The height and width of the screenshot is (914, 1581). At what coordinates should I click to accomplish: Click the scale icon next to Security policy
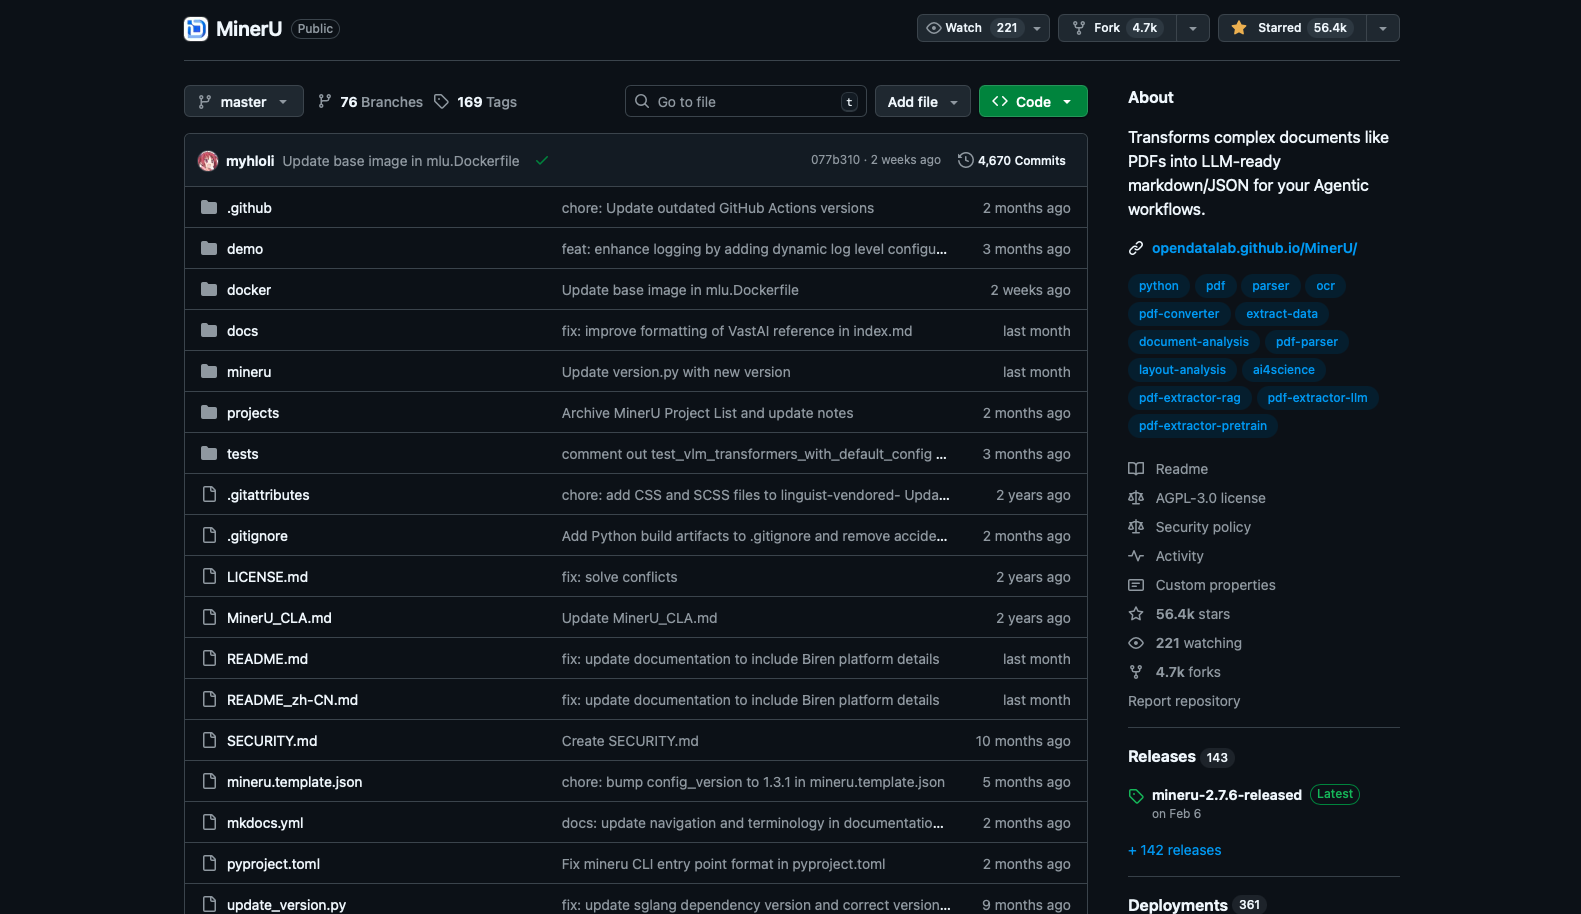(x=1136, y=527)
